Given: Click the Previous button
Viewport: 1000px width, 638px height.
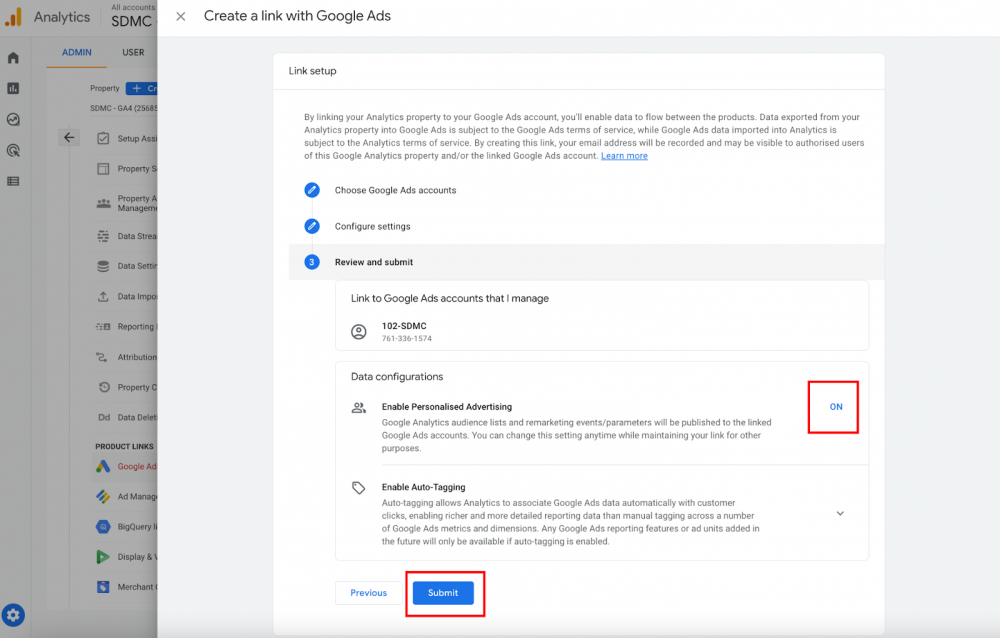Looking at the screenshot, I should click(x=369, y=593).
